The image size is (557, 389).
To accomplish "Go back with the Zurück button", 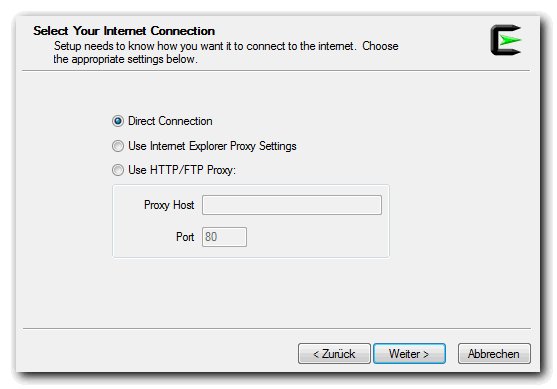I will [334, 354].
